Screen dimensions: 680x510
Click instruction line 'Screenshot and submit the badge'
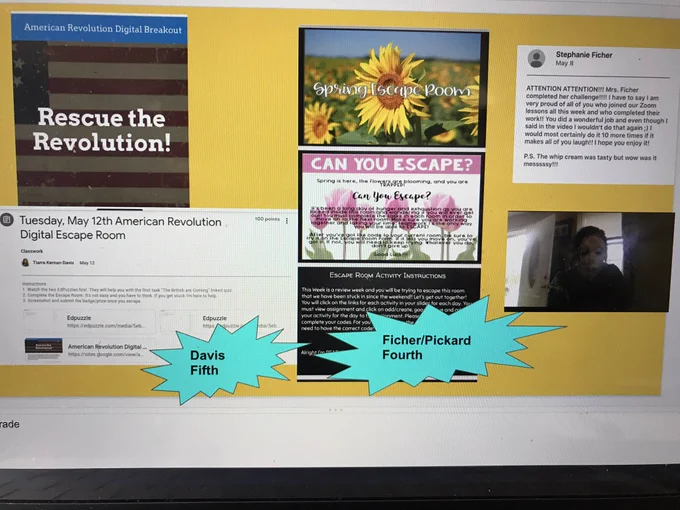(x=82, y=301)
